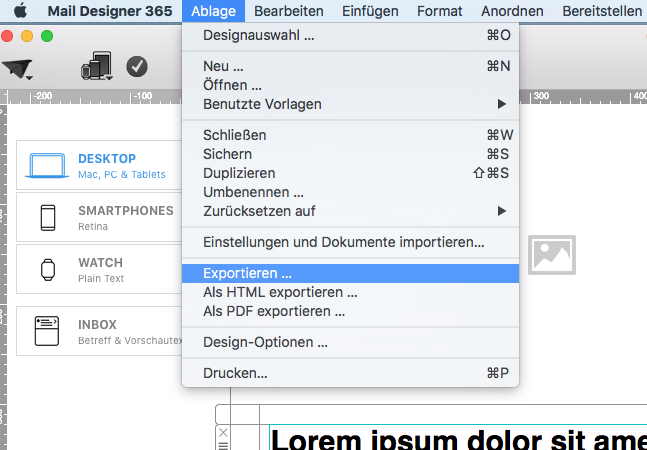Click the green zoom window button
This screenshot has width=647, height=450.
47,36
